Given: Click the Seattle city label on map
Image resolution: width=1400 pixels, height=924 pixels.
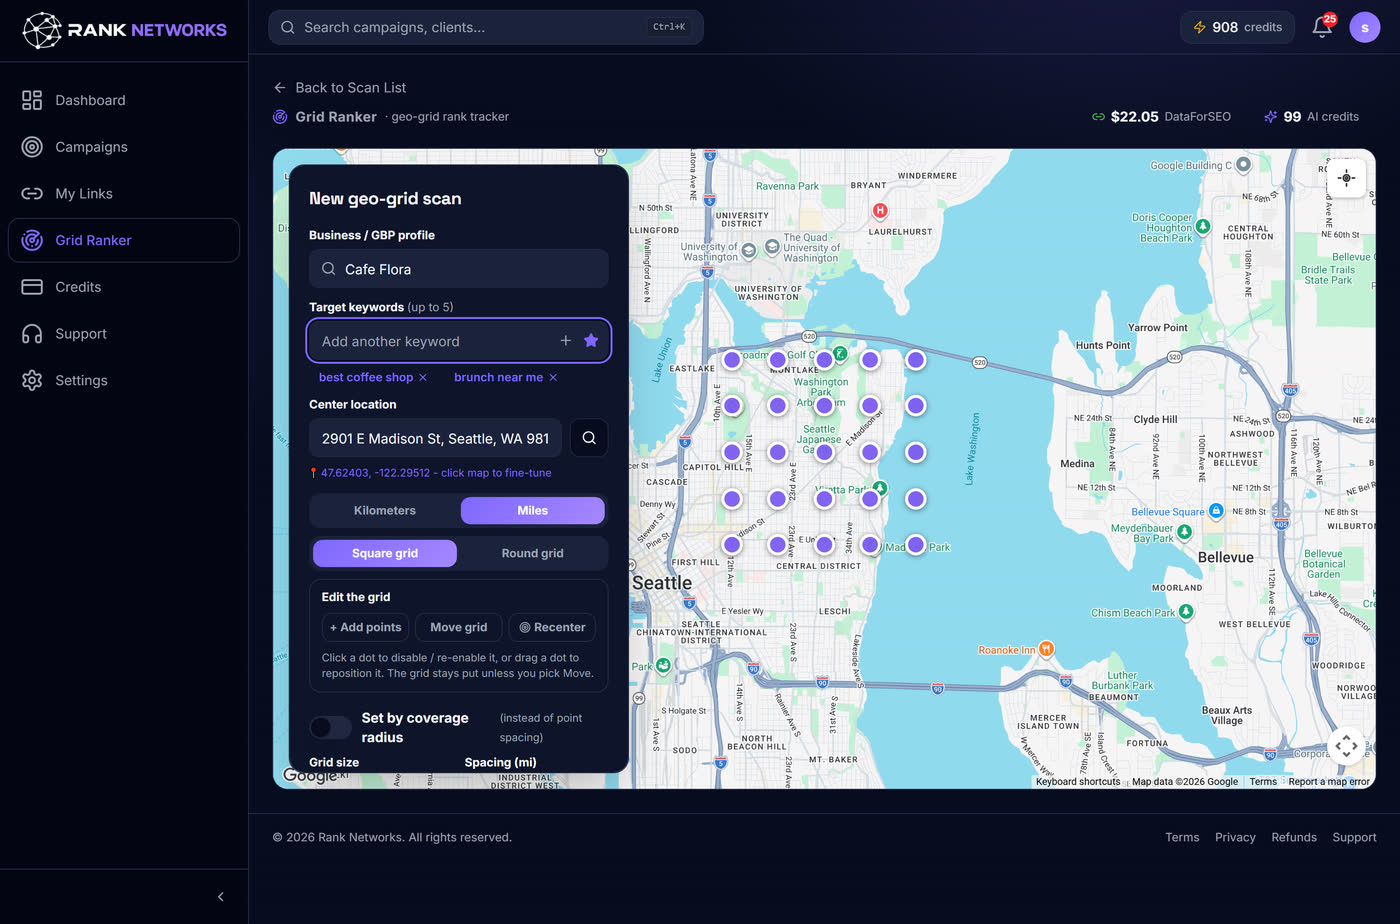Looking at the screenshot, I should pyautogui.click(x=662, y=583).
